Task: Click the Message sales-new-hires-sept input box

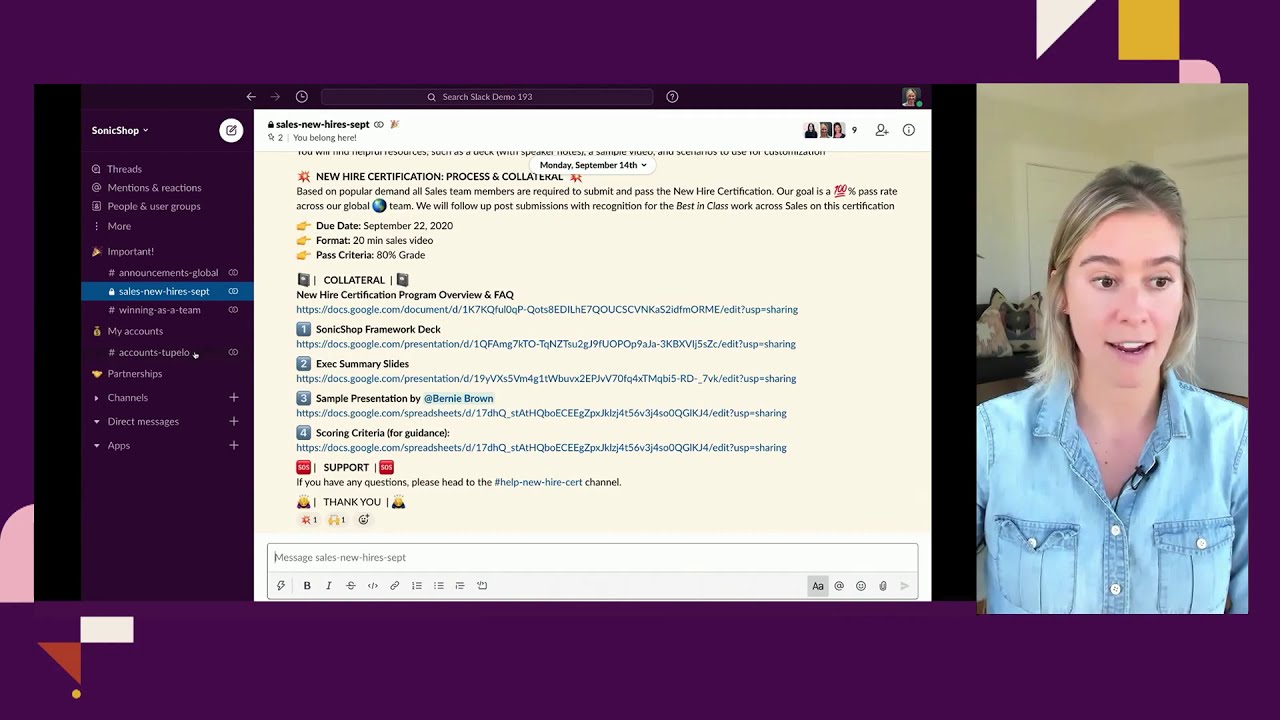Action: click(592, 558)
